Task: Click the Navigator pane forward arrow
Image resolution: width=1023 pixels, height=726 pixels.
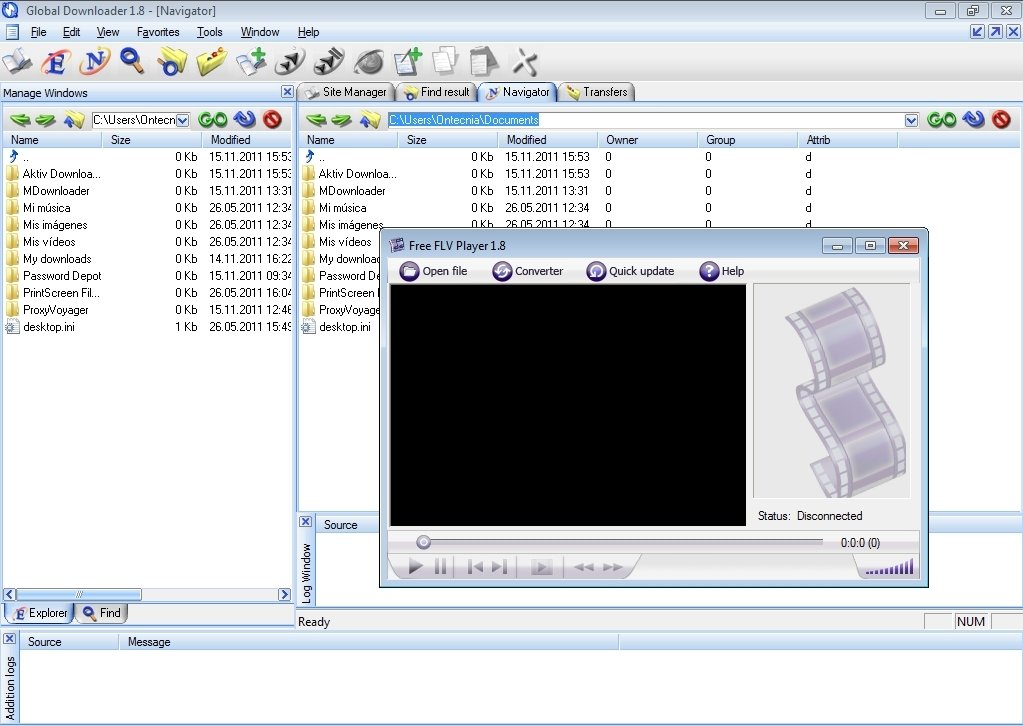Action: click(x=341, y=120)
